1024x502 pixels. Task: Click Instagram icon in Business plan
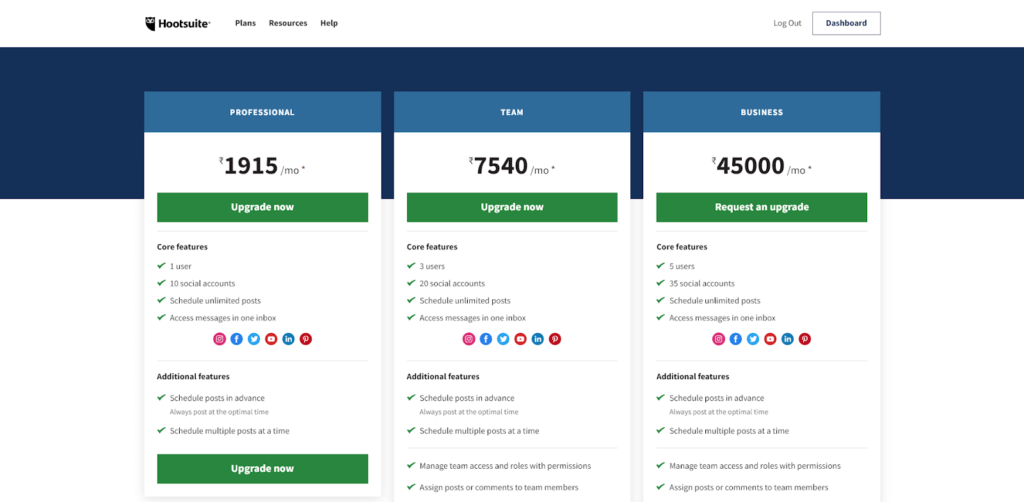718,339
